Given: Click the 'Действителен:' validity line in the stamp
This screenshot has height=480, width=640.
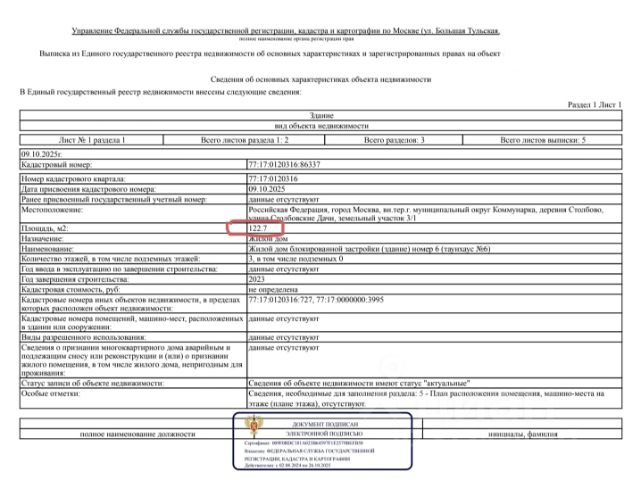Looking at the screenshot, I should (288, 465).
